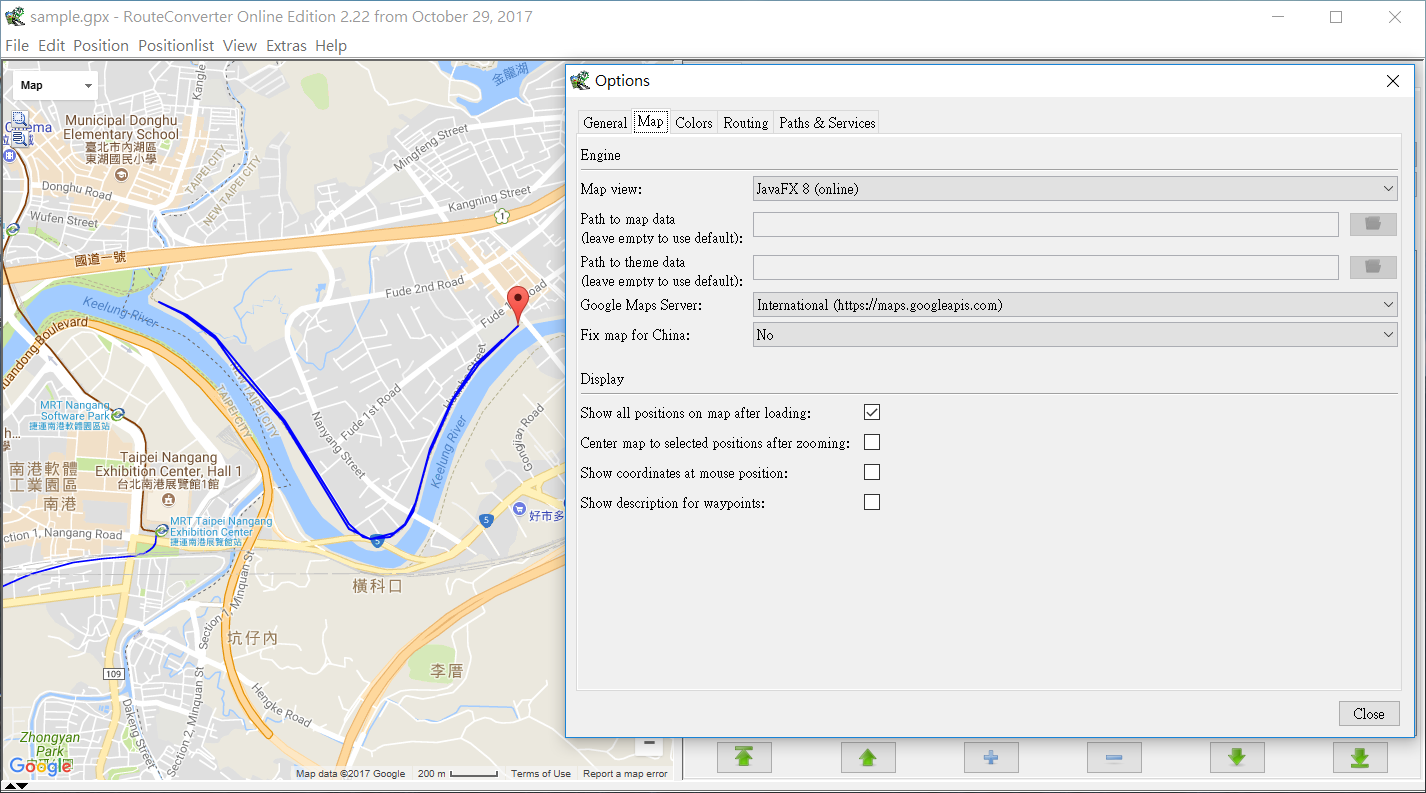Click the move down green arrow button
This screenshot has width=1426, height=793.
tap(1236, 757)
